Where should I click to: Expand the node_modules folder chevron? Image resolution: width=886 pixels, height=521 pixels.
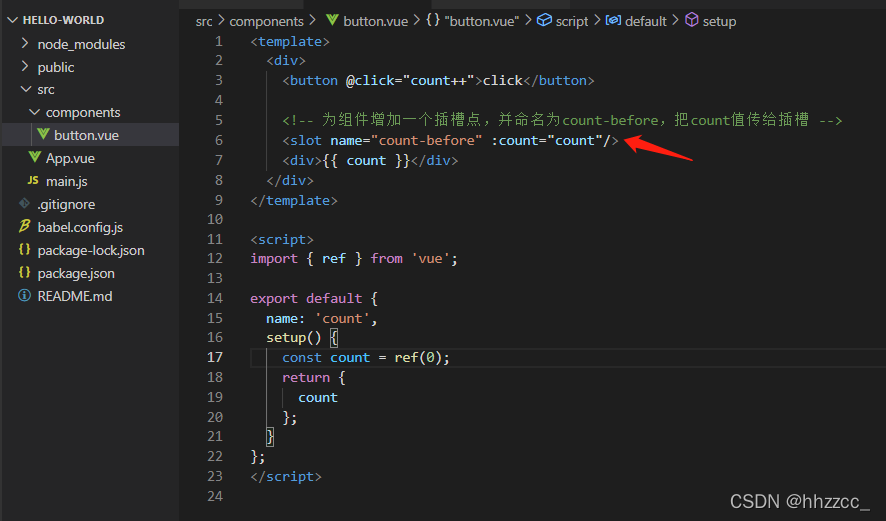pyautogui.click(x=24, y=44)
